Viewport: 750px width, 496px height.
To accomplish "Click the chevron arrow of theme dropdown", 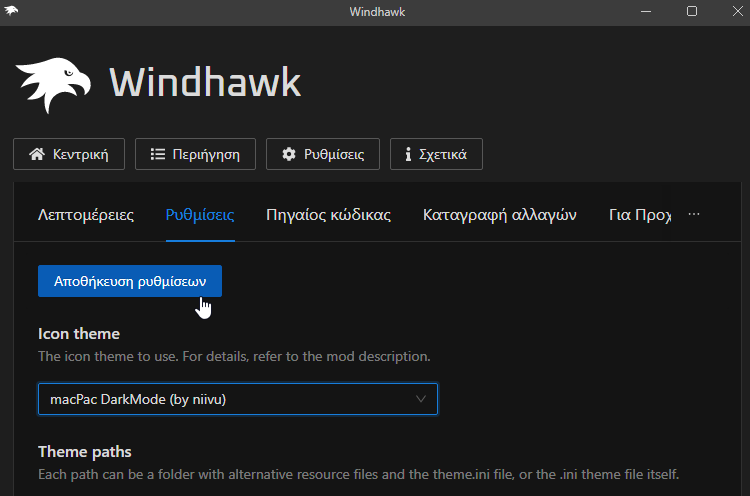I will pyautogui.click(x=421, y=399).
